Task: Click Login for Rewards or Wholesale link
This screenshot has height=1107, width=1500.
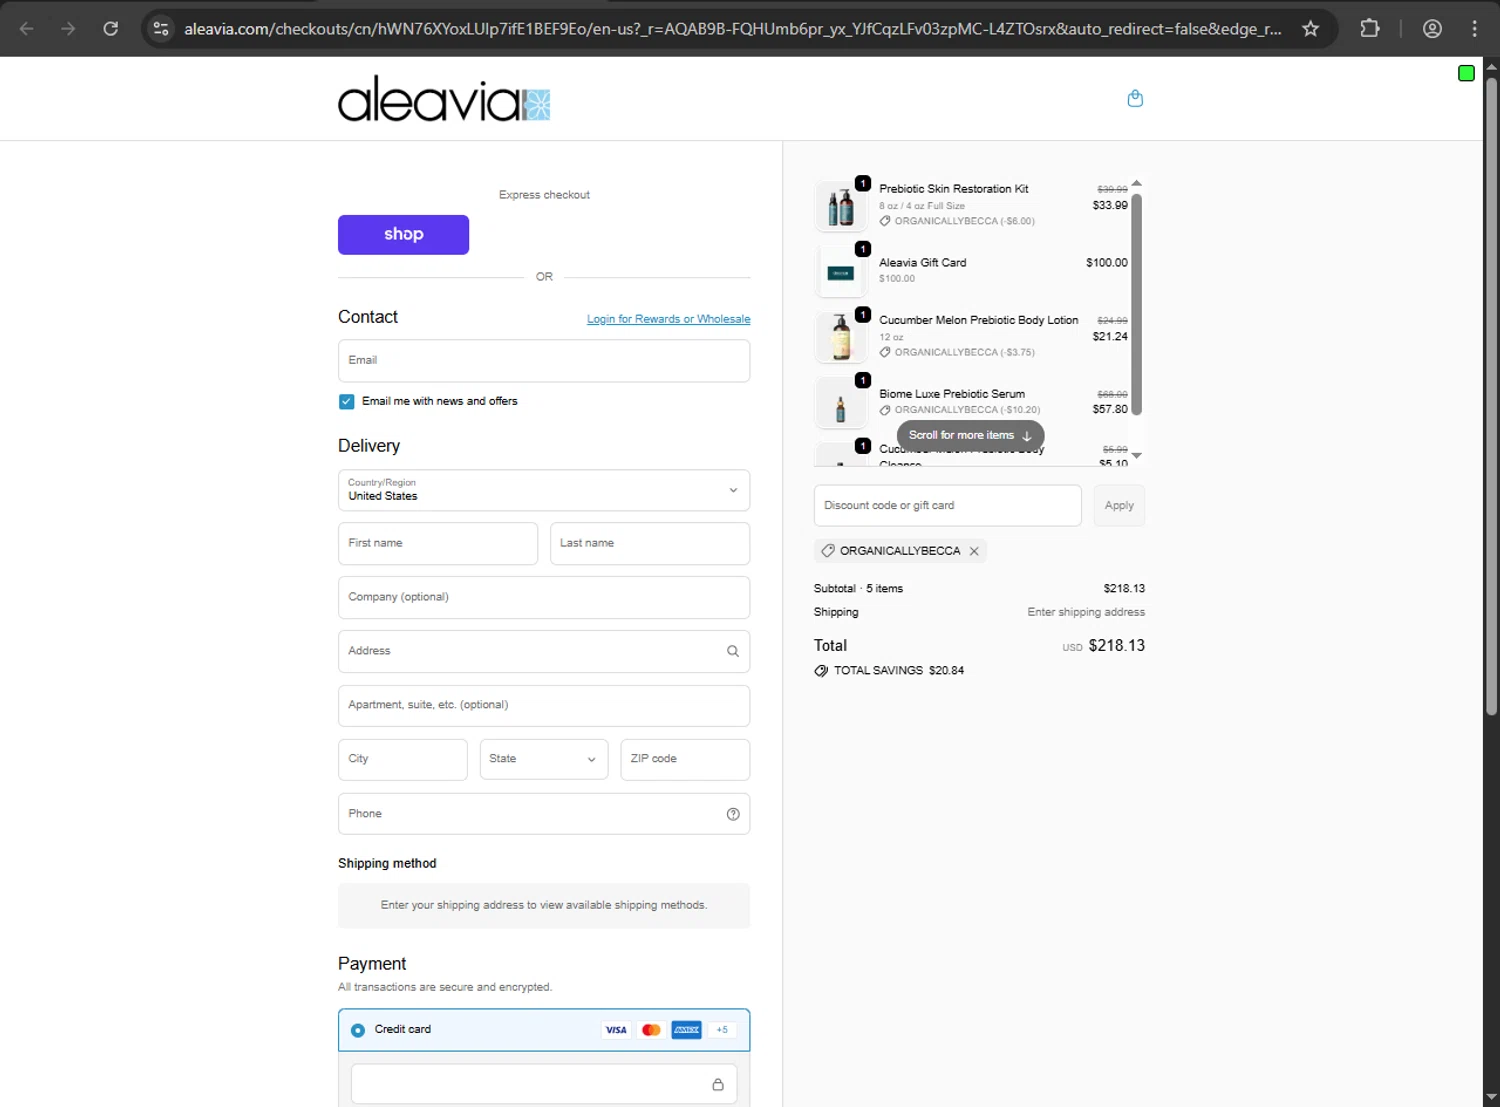Action: pos(668,319)
